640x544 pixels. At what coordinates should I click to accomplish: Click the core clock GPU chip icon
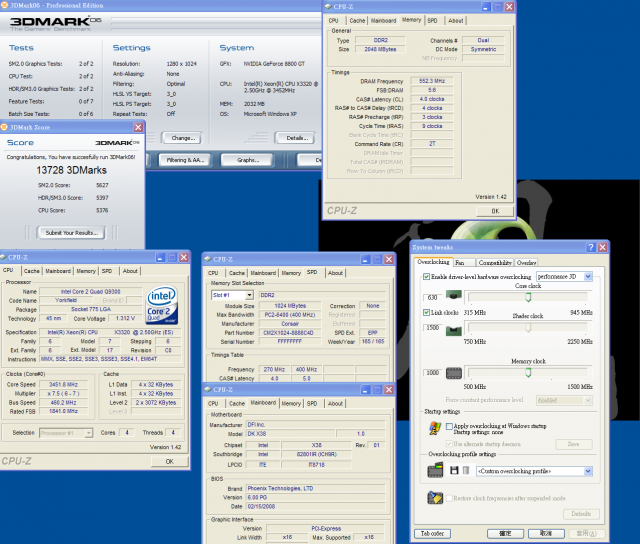[453, 295]
